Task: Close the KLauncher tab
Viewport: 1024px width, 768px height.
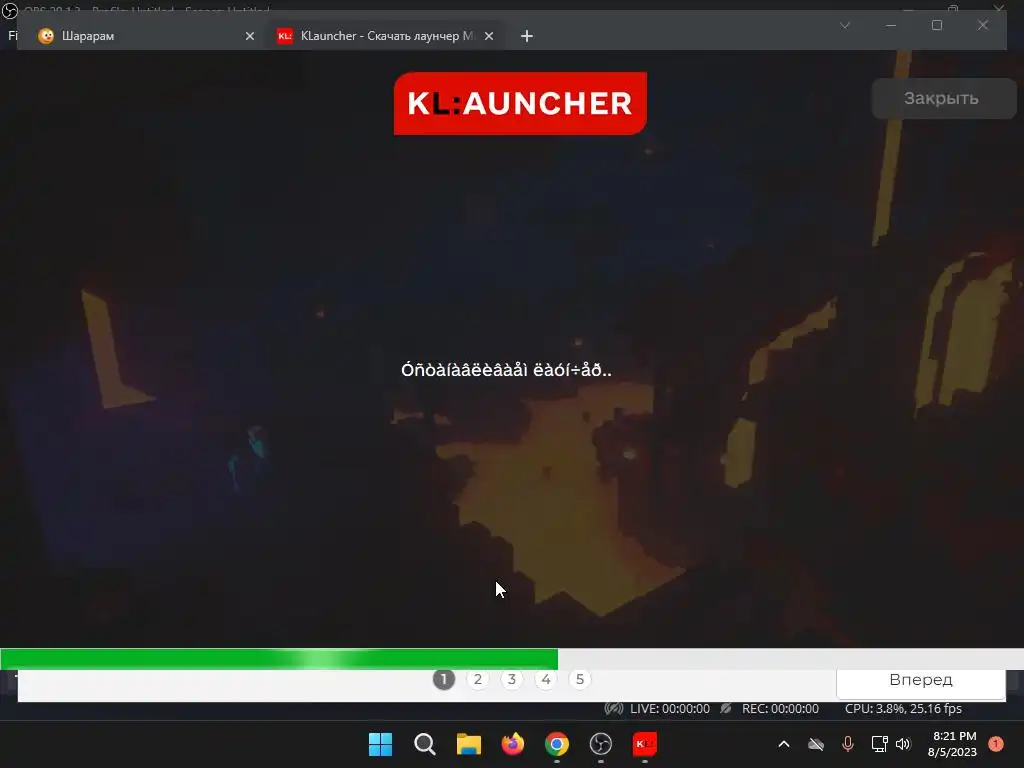Action: (488, 36)
